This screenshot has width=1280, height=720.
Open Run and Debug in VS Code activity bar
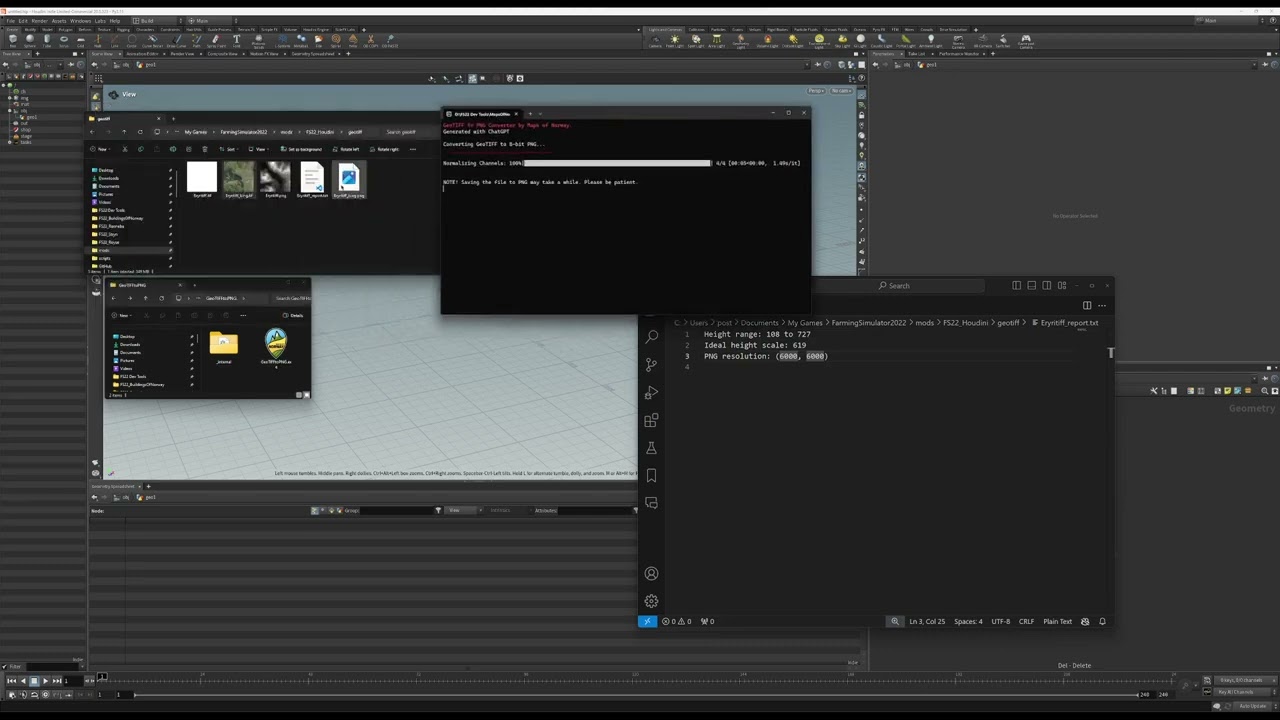point(651,393)
